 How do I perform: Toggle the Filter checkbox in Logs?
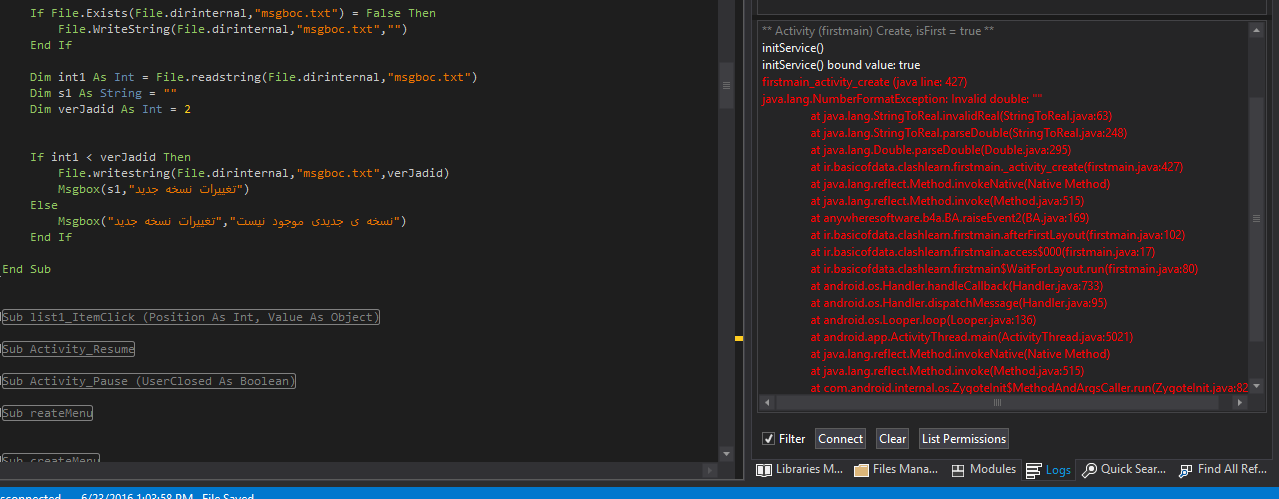coord(768,439)
